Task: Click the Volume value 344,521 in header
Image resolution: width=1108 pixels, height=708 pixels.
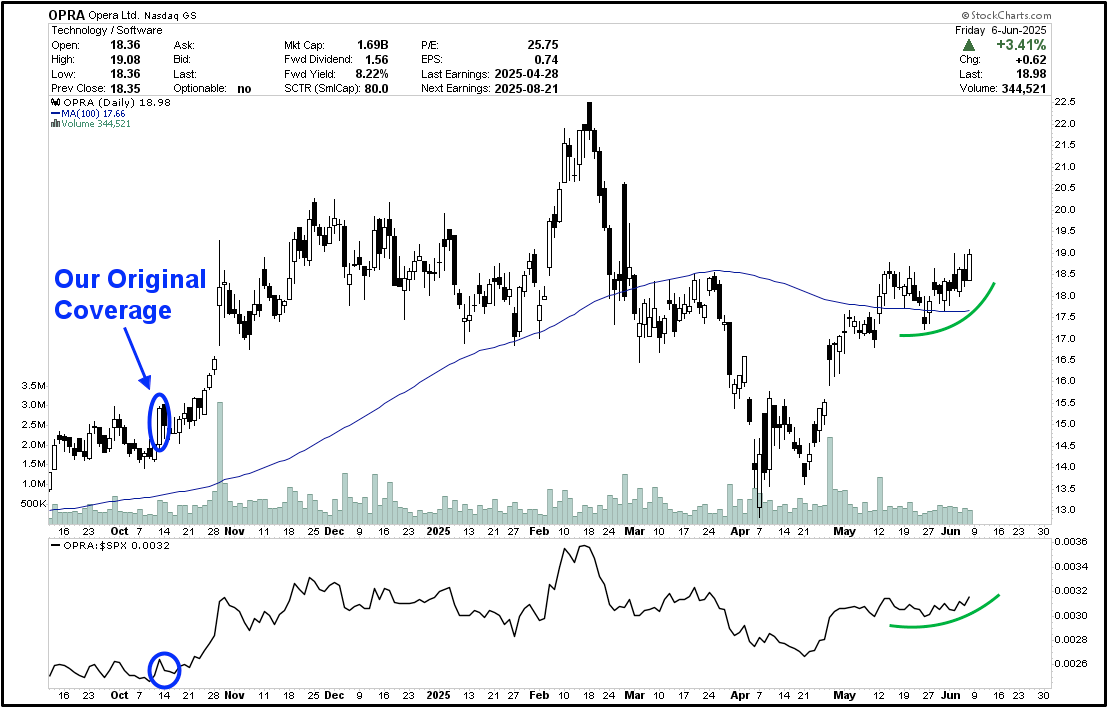Action: (x=1023, y=89)
